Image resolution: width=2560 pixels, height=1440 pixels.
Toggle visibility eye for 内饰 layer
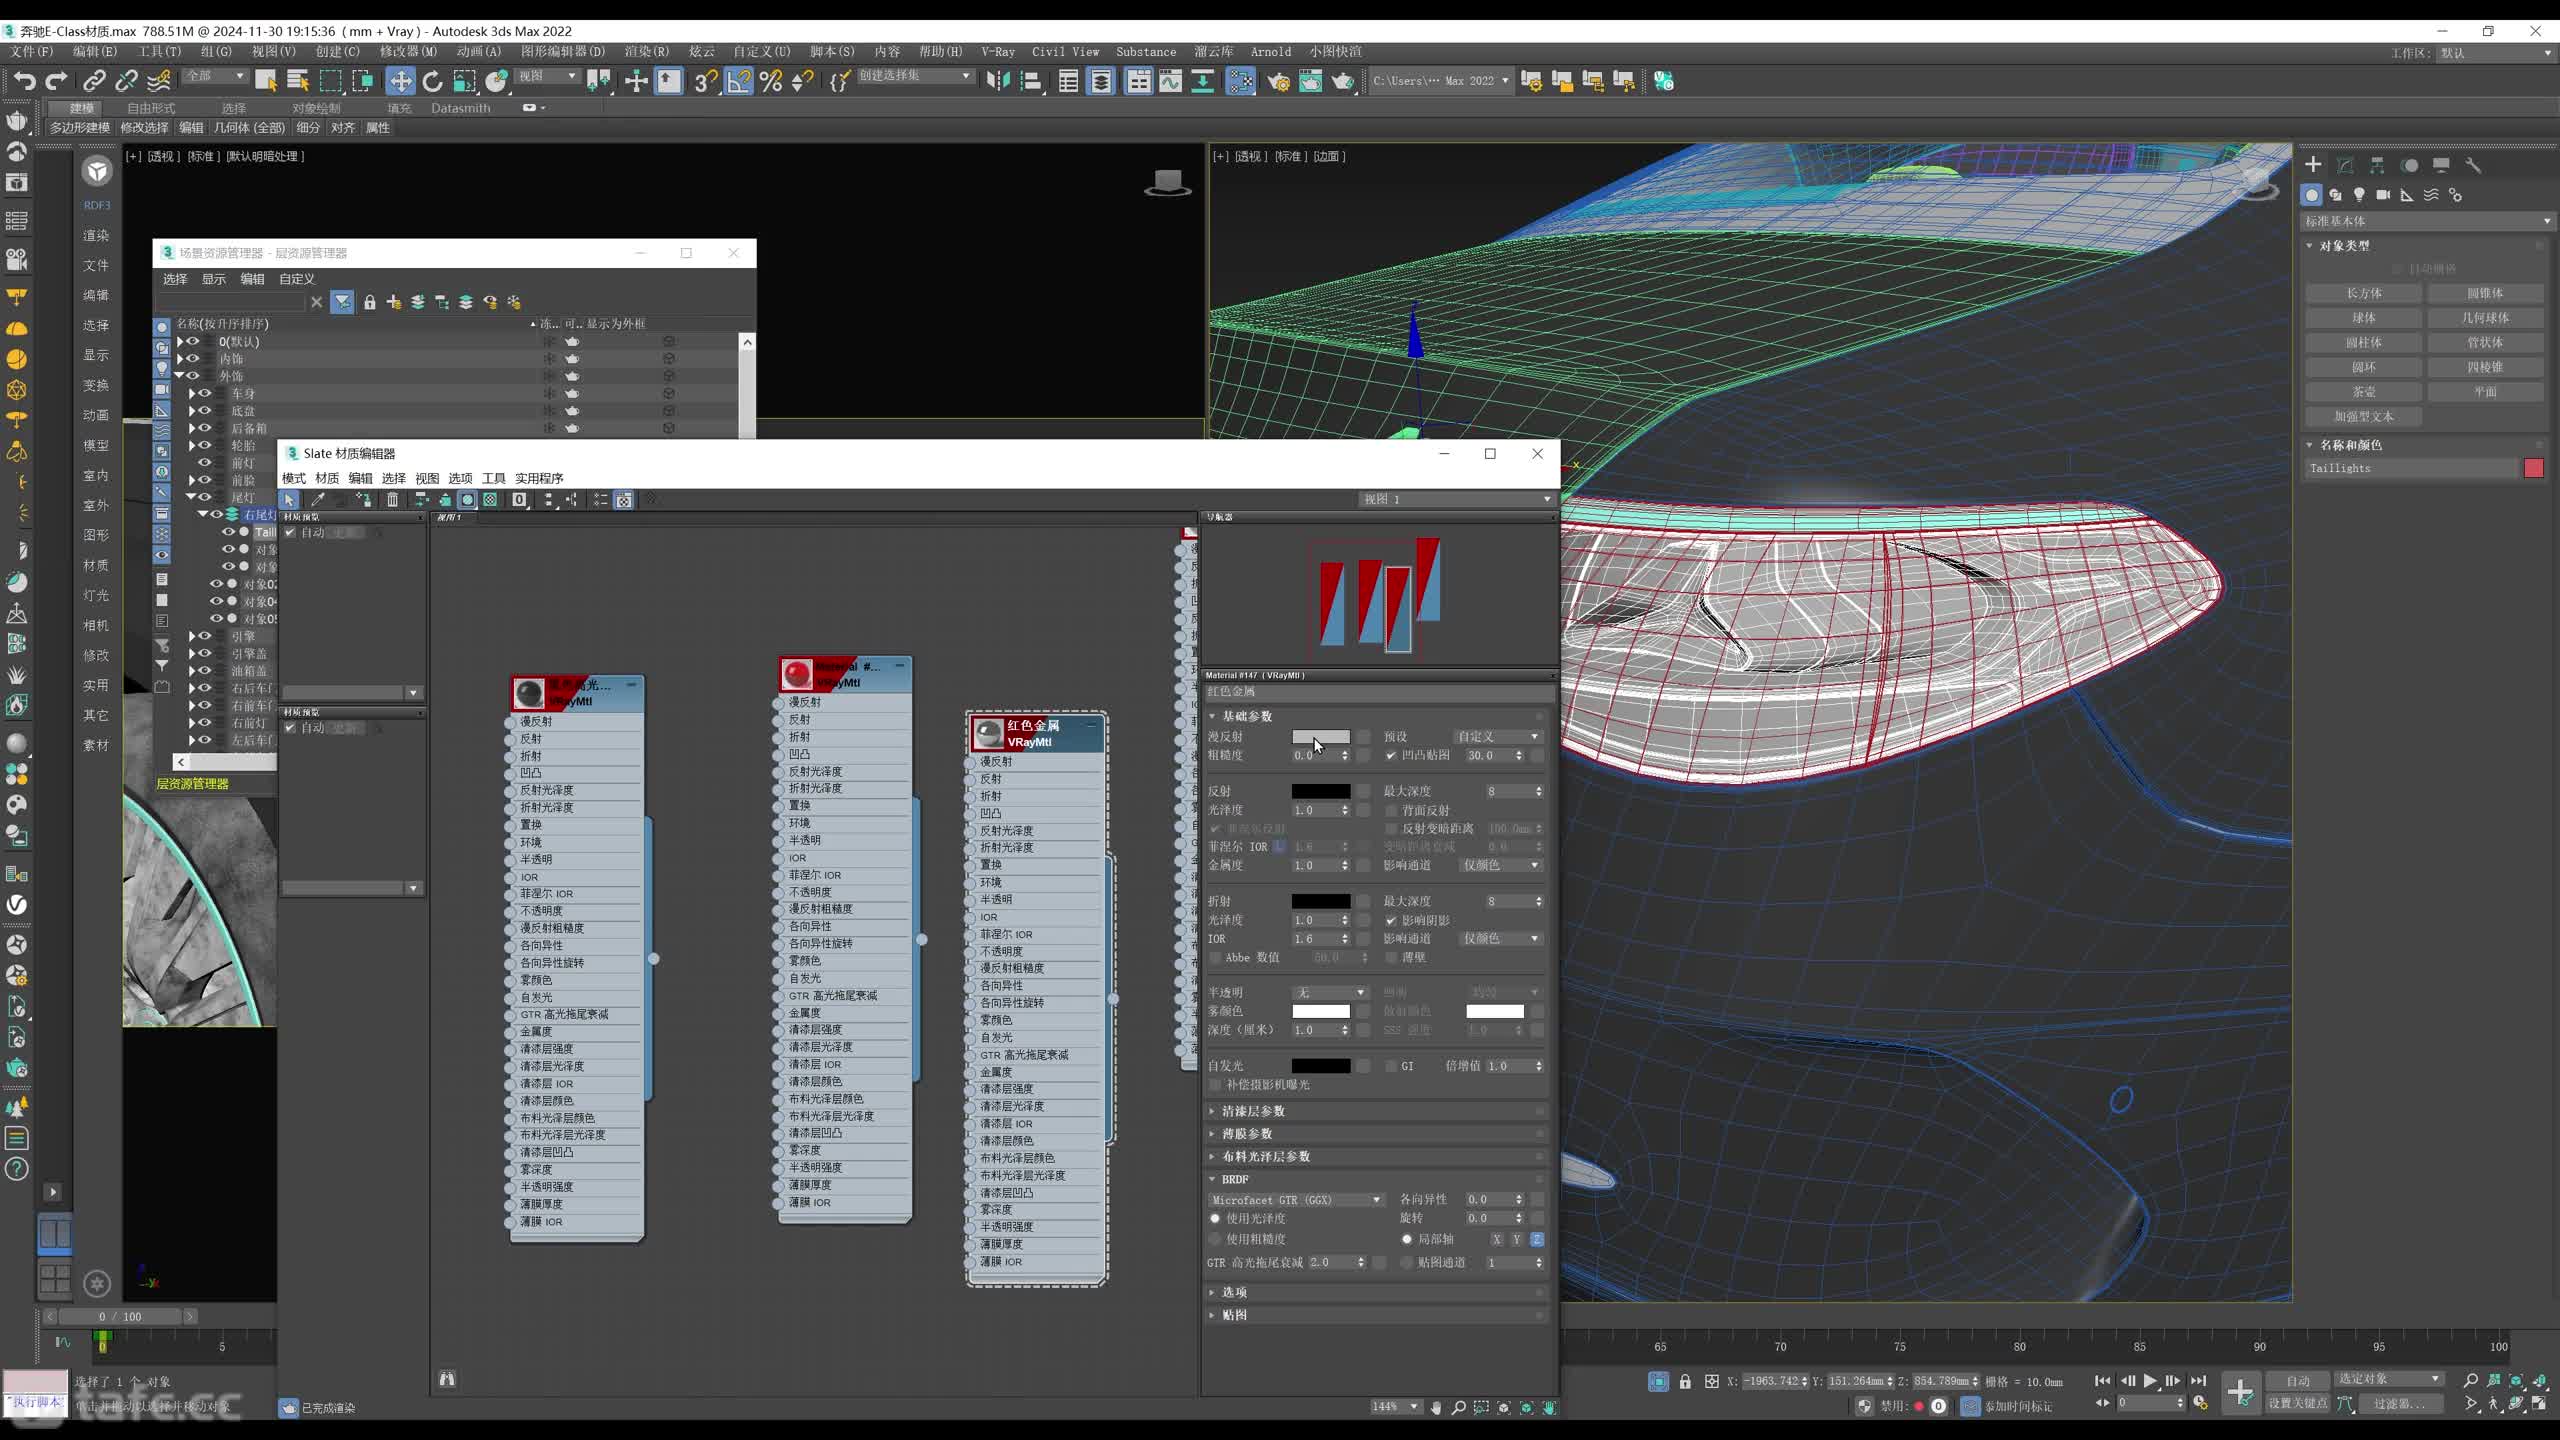pyautogui.click(x=193, y=358)
